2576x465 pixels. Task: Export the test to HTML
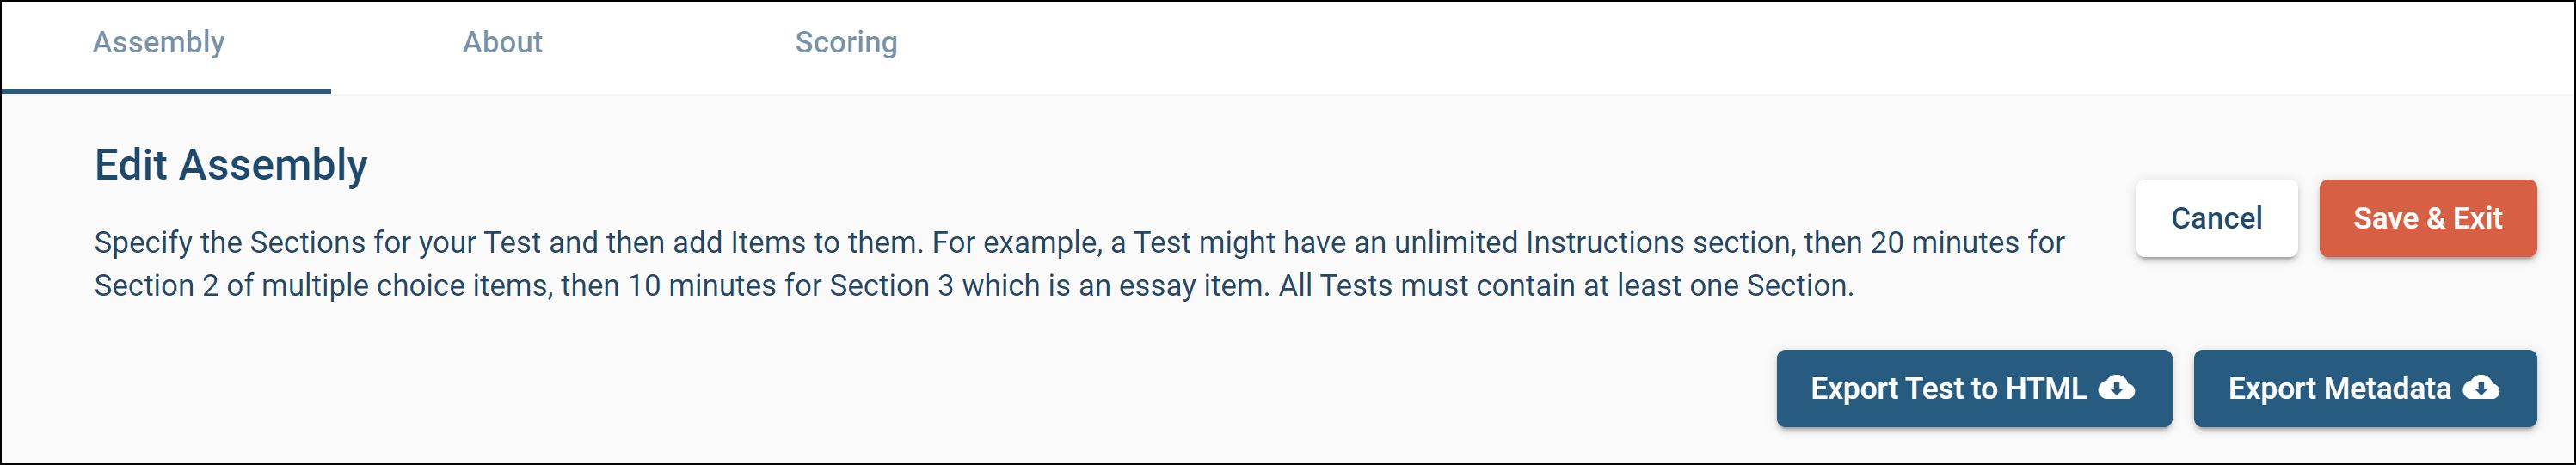(x=1973, y=388)
